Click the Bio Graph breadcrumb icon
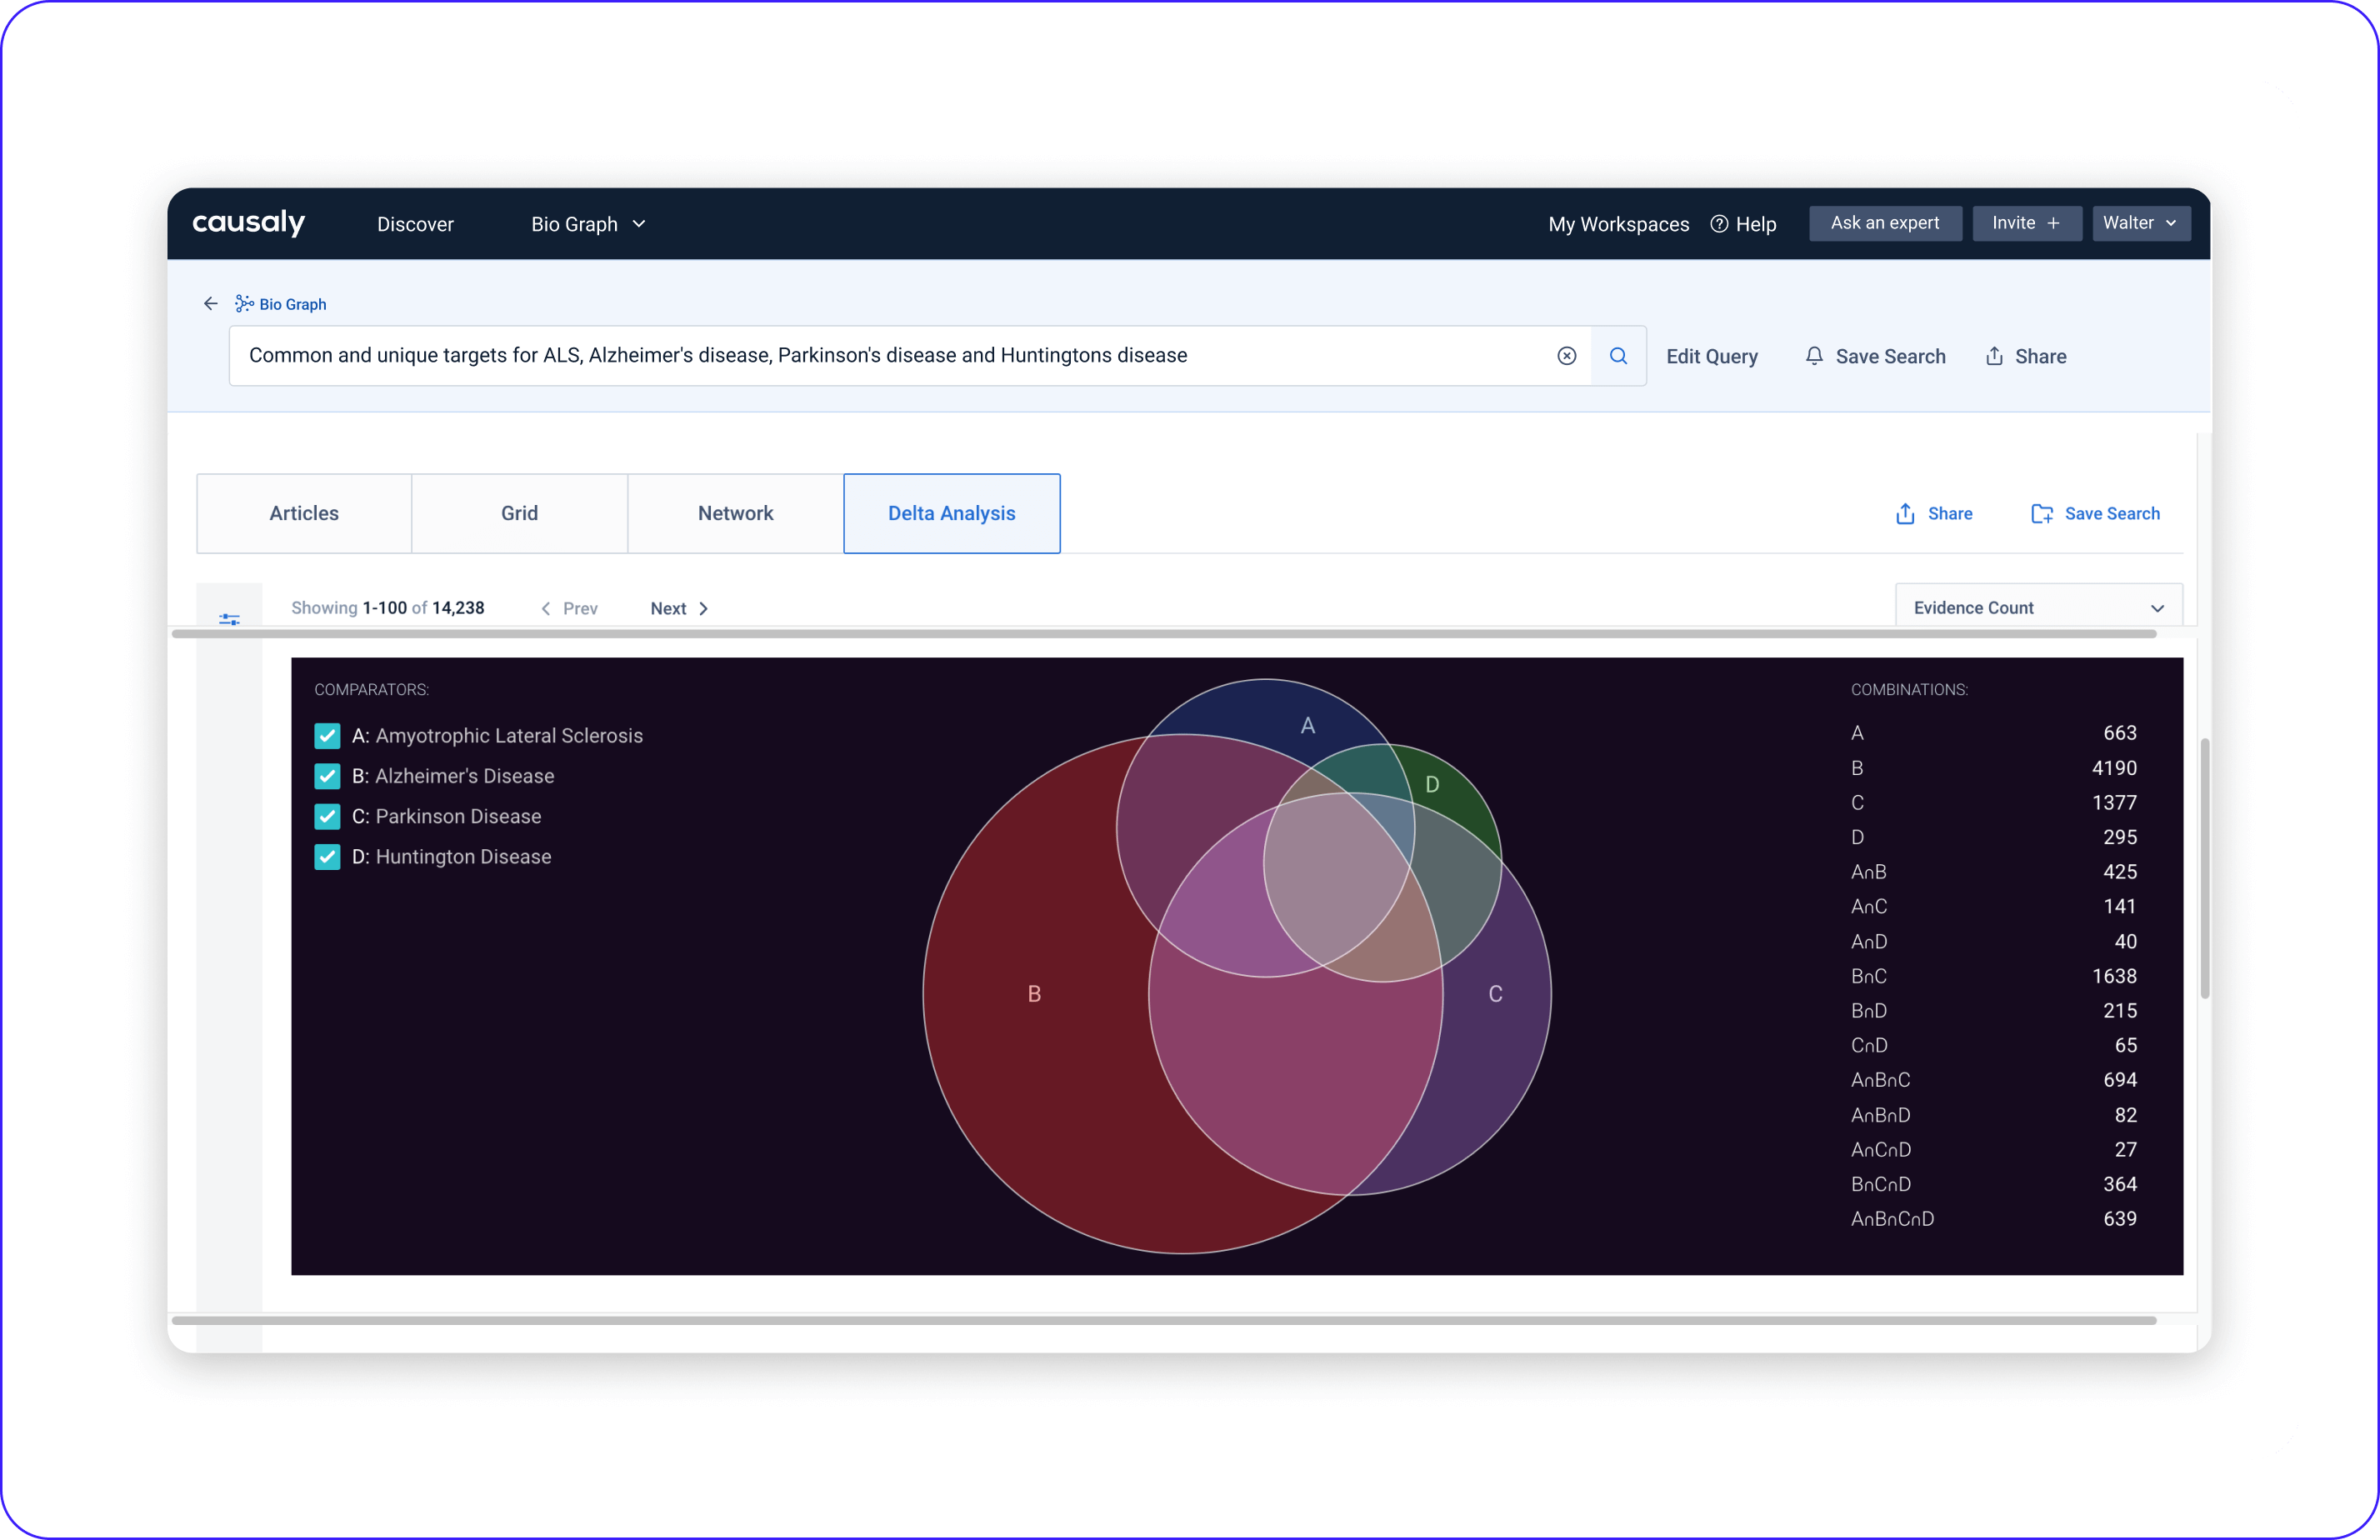This screenshot has width=2380, height=1540. click(244, 303)
